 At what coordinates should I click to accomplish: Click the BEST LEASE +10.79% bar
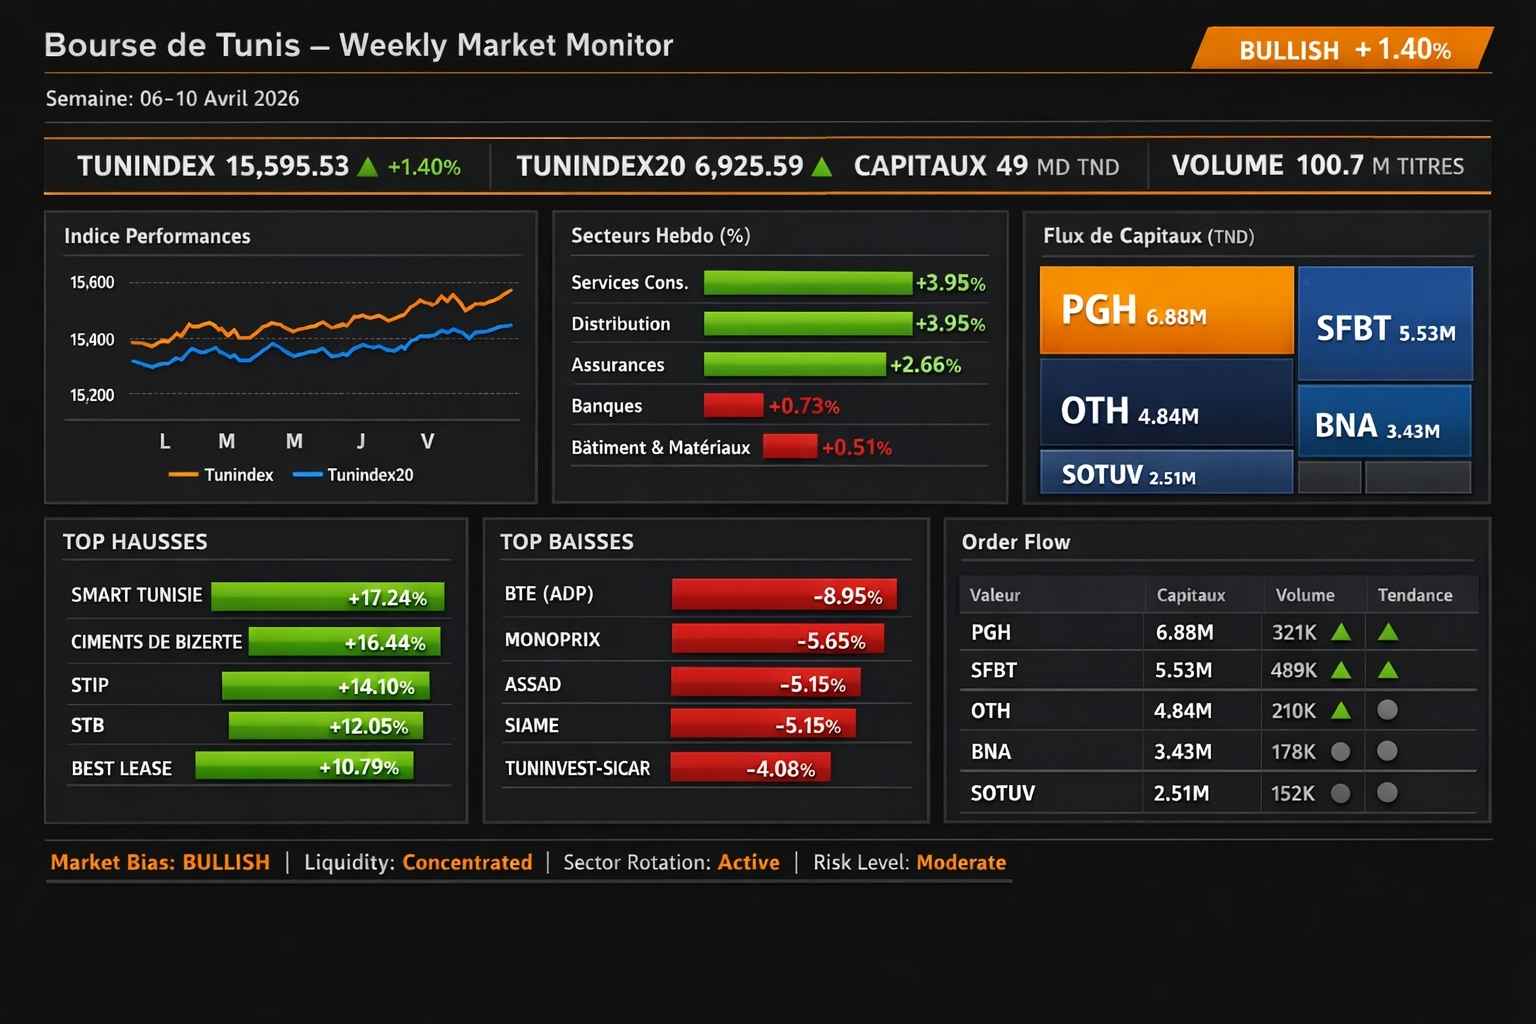305,767
